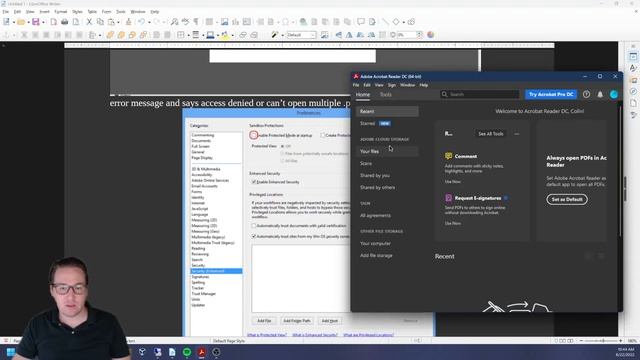The height and width of the screenshot is (360, 640).
Task: Click the Insert Image icon
Action: pyautogui.click(x=224, y=22)
